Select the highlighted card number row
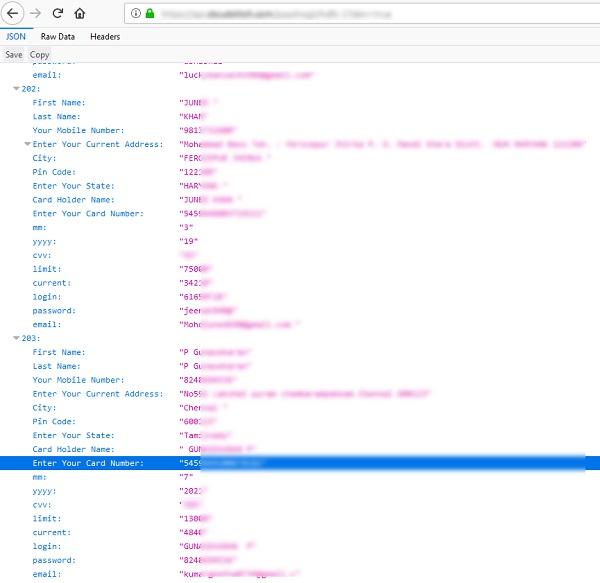Screen dimensions: 600x583 (300, 463)
